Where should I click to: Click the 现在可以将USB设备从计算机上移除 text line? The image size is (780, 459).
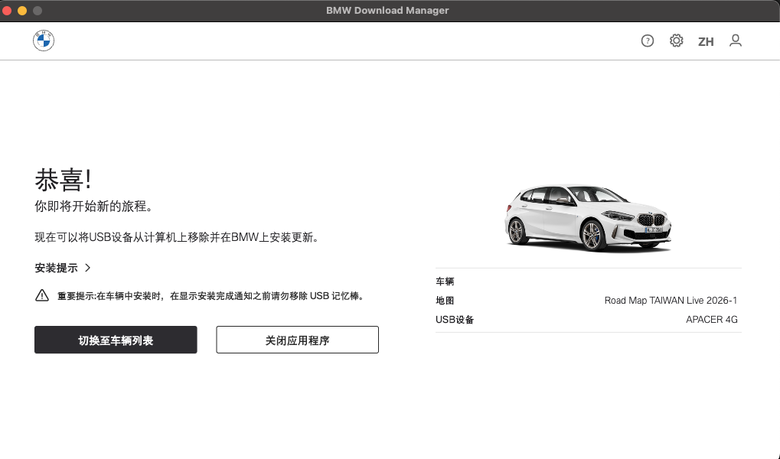[177, 237]
